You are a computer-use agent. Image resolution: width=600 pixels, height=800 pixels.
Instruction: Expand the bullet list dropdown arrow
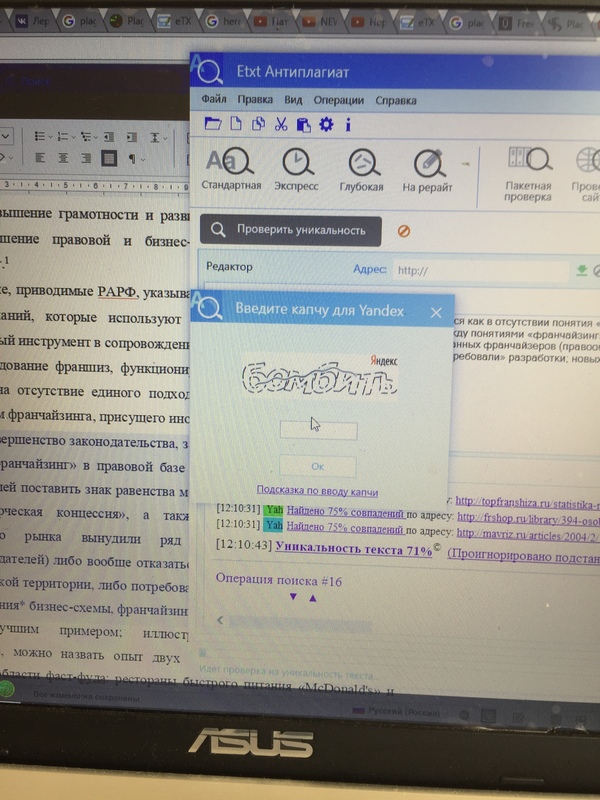51,136
